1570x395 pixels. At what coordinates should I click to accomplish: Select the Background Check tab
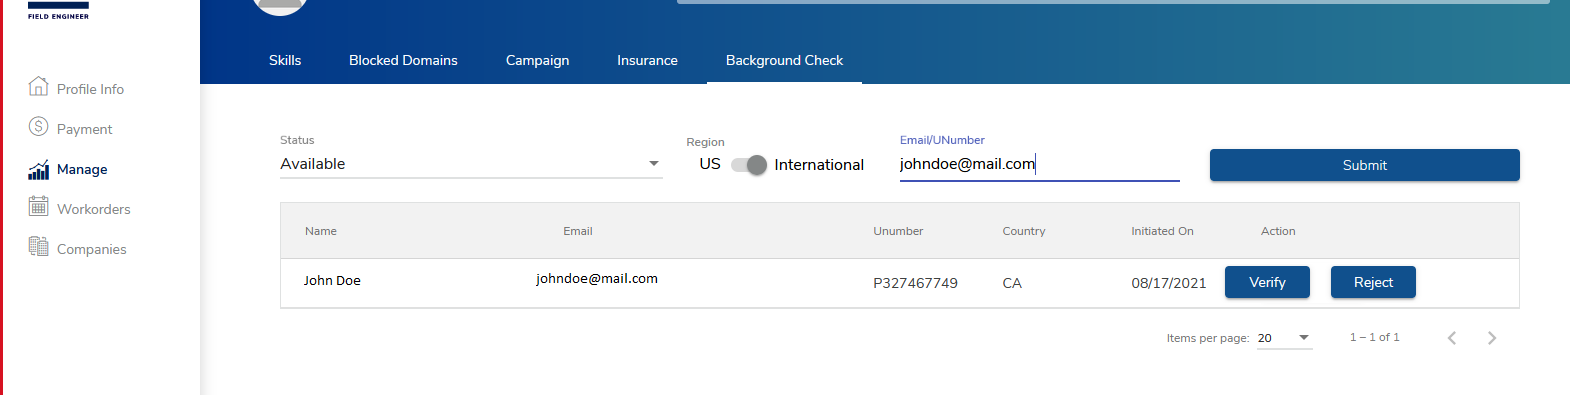[784, 60]
